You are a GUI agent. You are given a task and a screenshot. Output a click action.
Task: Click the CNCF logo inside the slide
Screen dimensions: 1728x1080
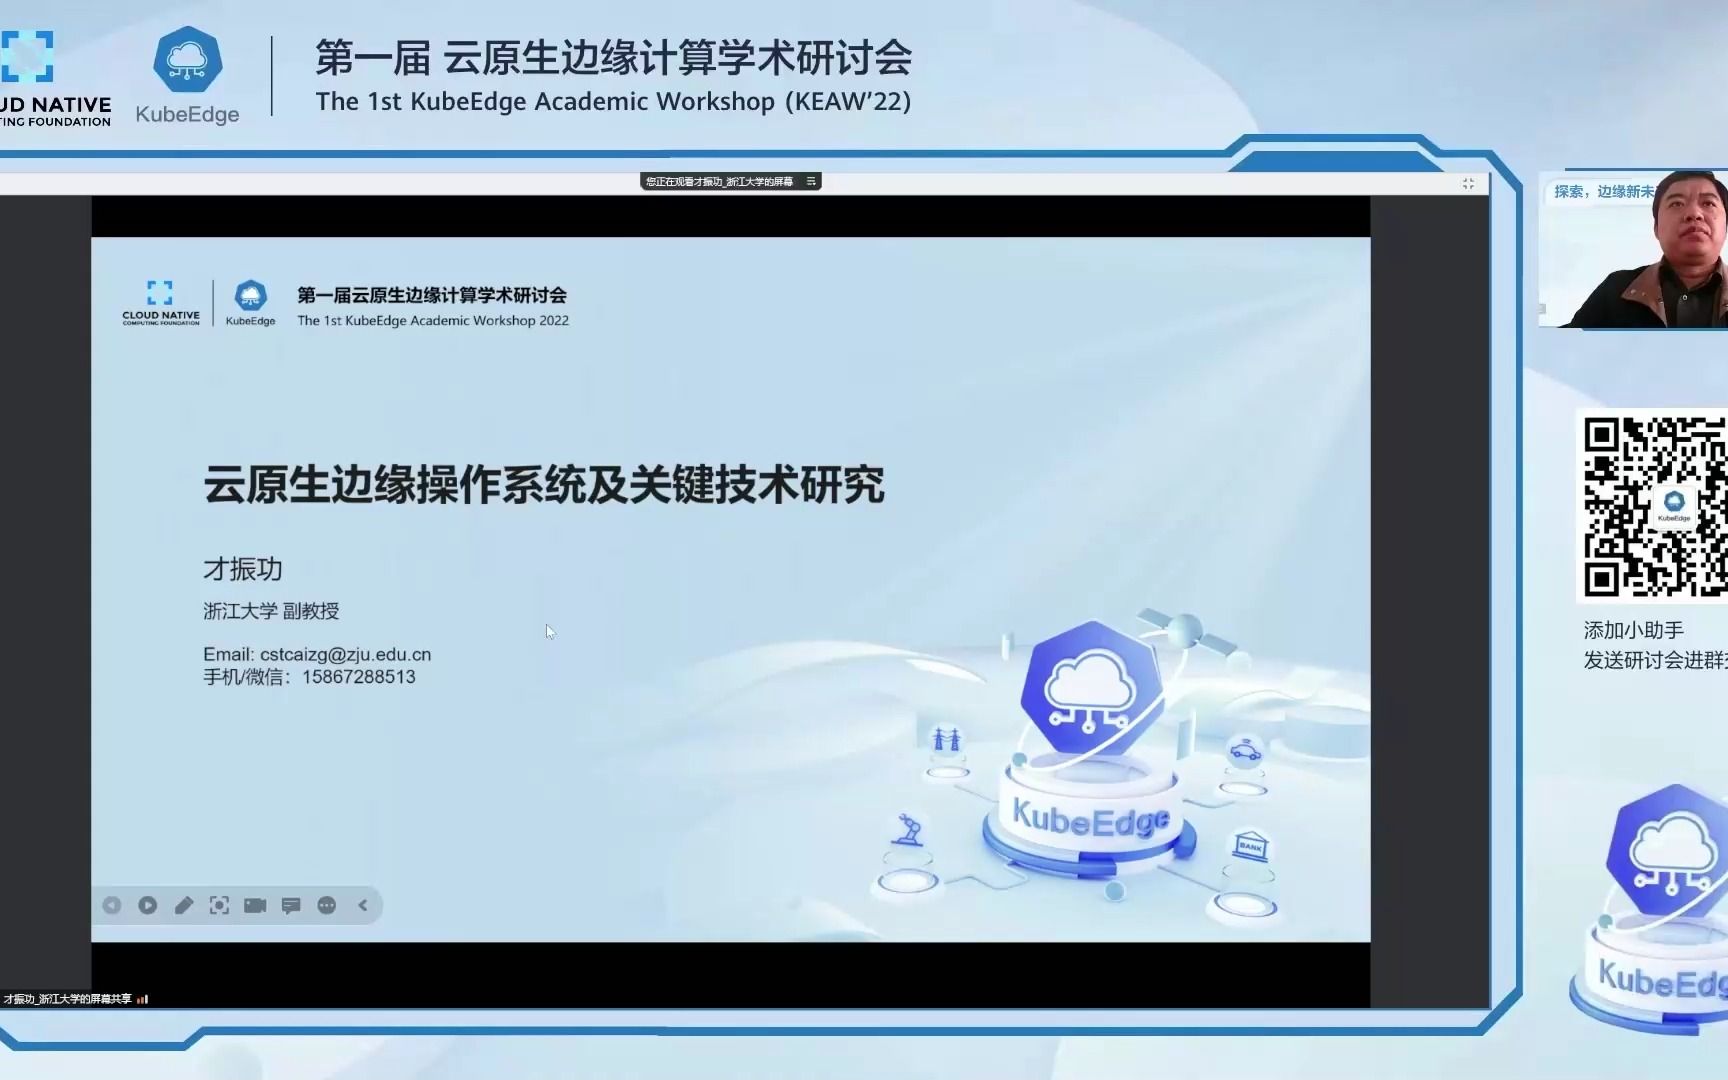pos(161,303)
